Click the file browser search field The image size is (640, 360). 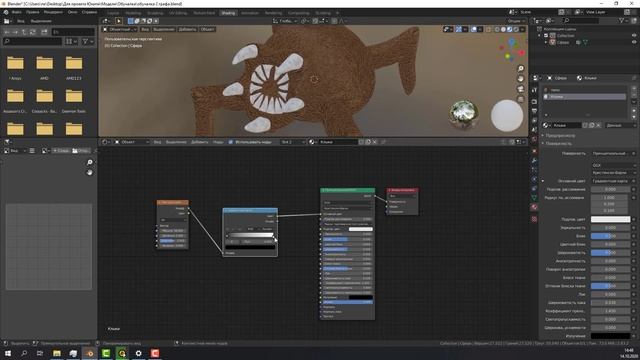click(x=33, y=41)
